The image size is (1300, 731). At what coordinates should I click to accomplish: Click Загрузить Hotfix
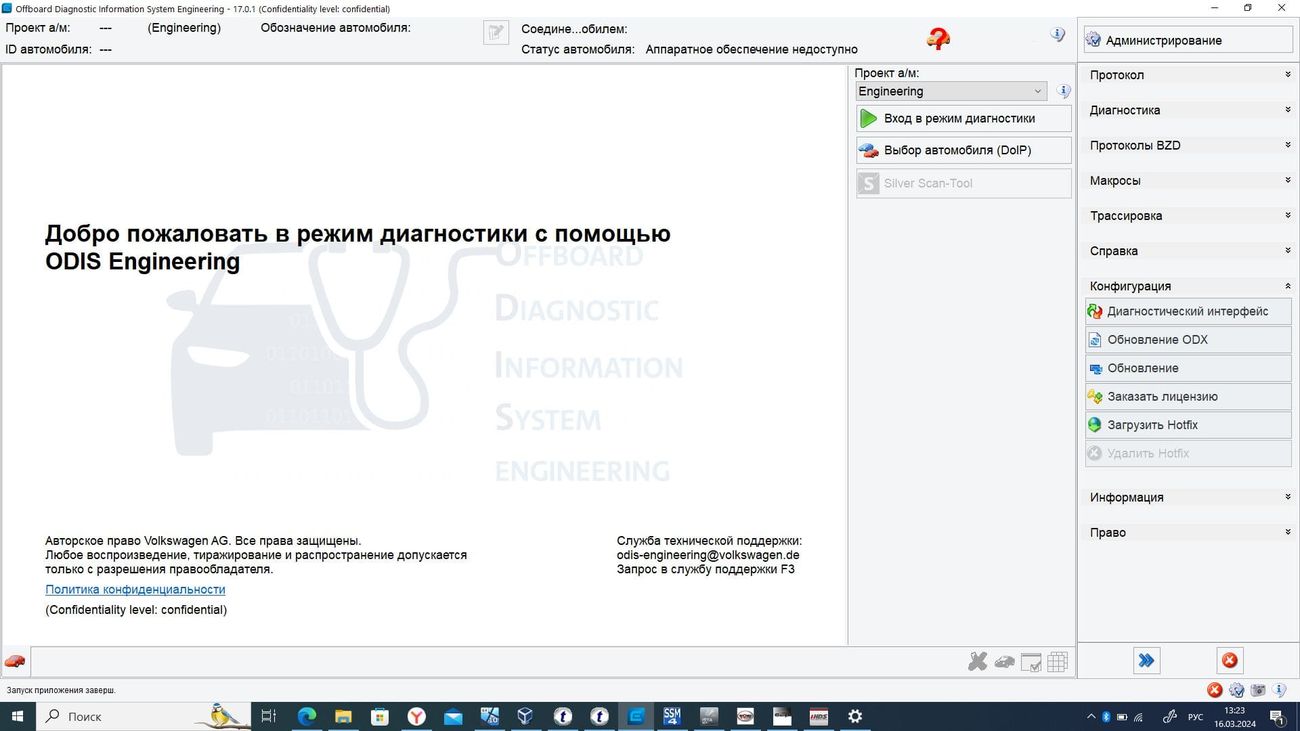coord(1188,425)
